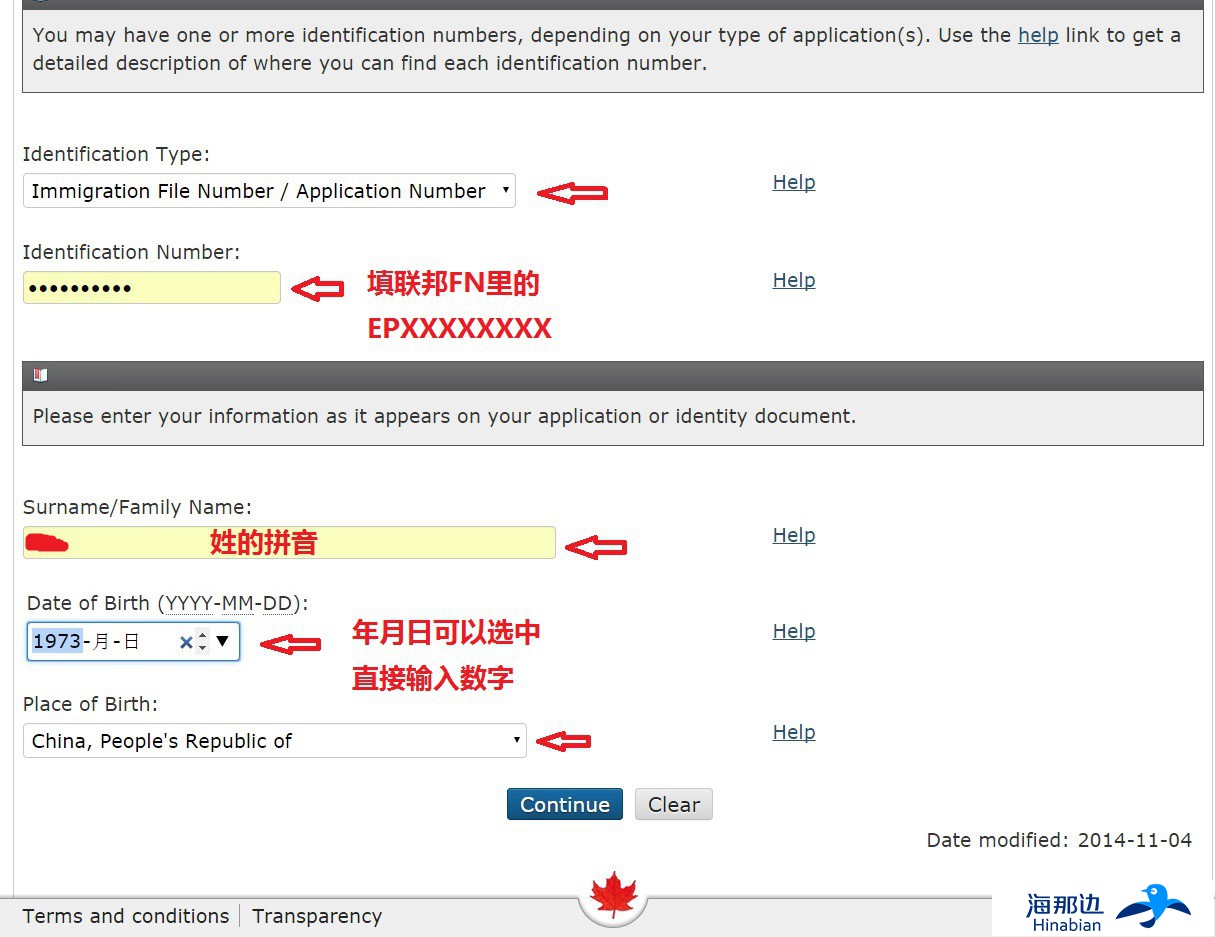Select the year 1973 segment in the date field
The height and width of the screenshot is (937, 1215).
(57, 642)
